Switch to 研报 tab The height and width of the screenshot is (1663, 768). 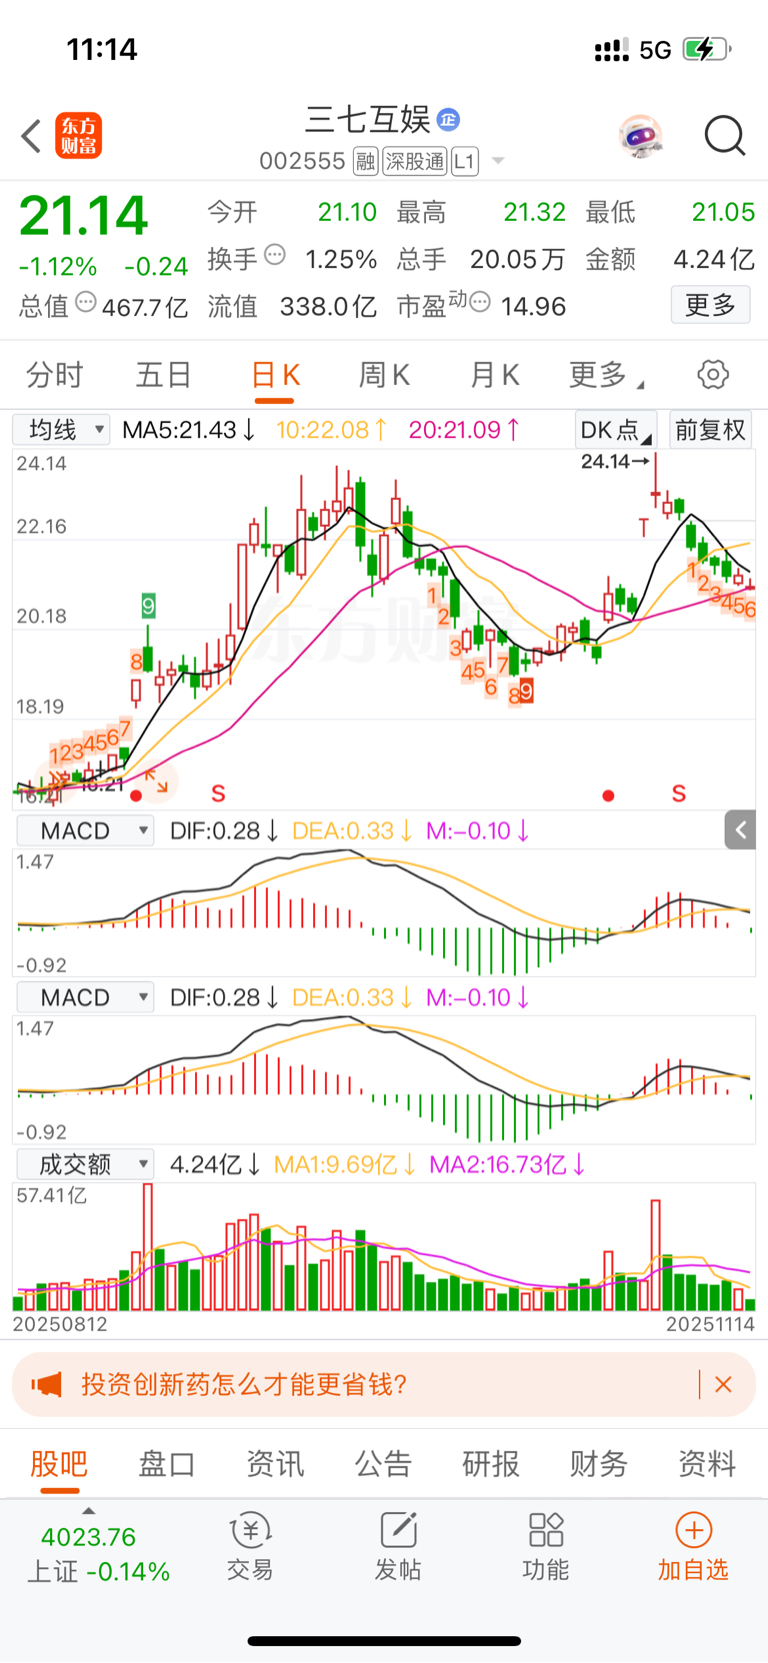[491, 1464]
